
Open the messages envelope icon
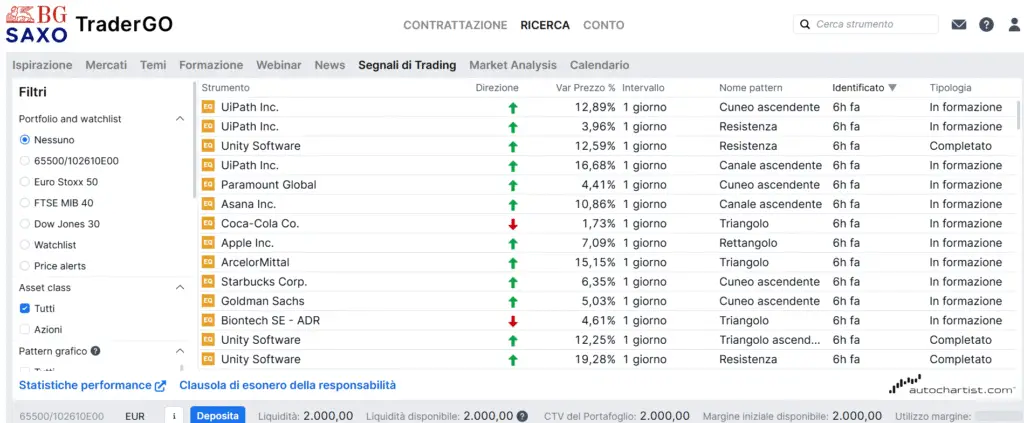point(959,25)
